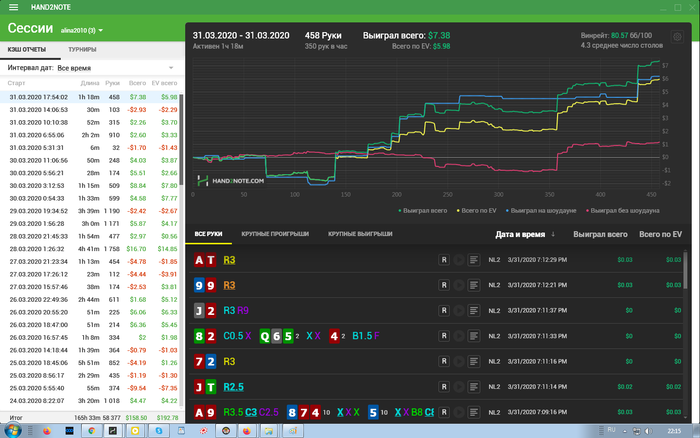The height and width of the screenshot is (438, 700).
Task: Click the RU language indicator
Action: [x=612, y=430]
